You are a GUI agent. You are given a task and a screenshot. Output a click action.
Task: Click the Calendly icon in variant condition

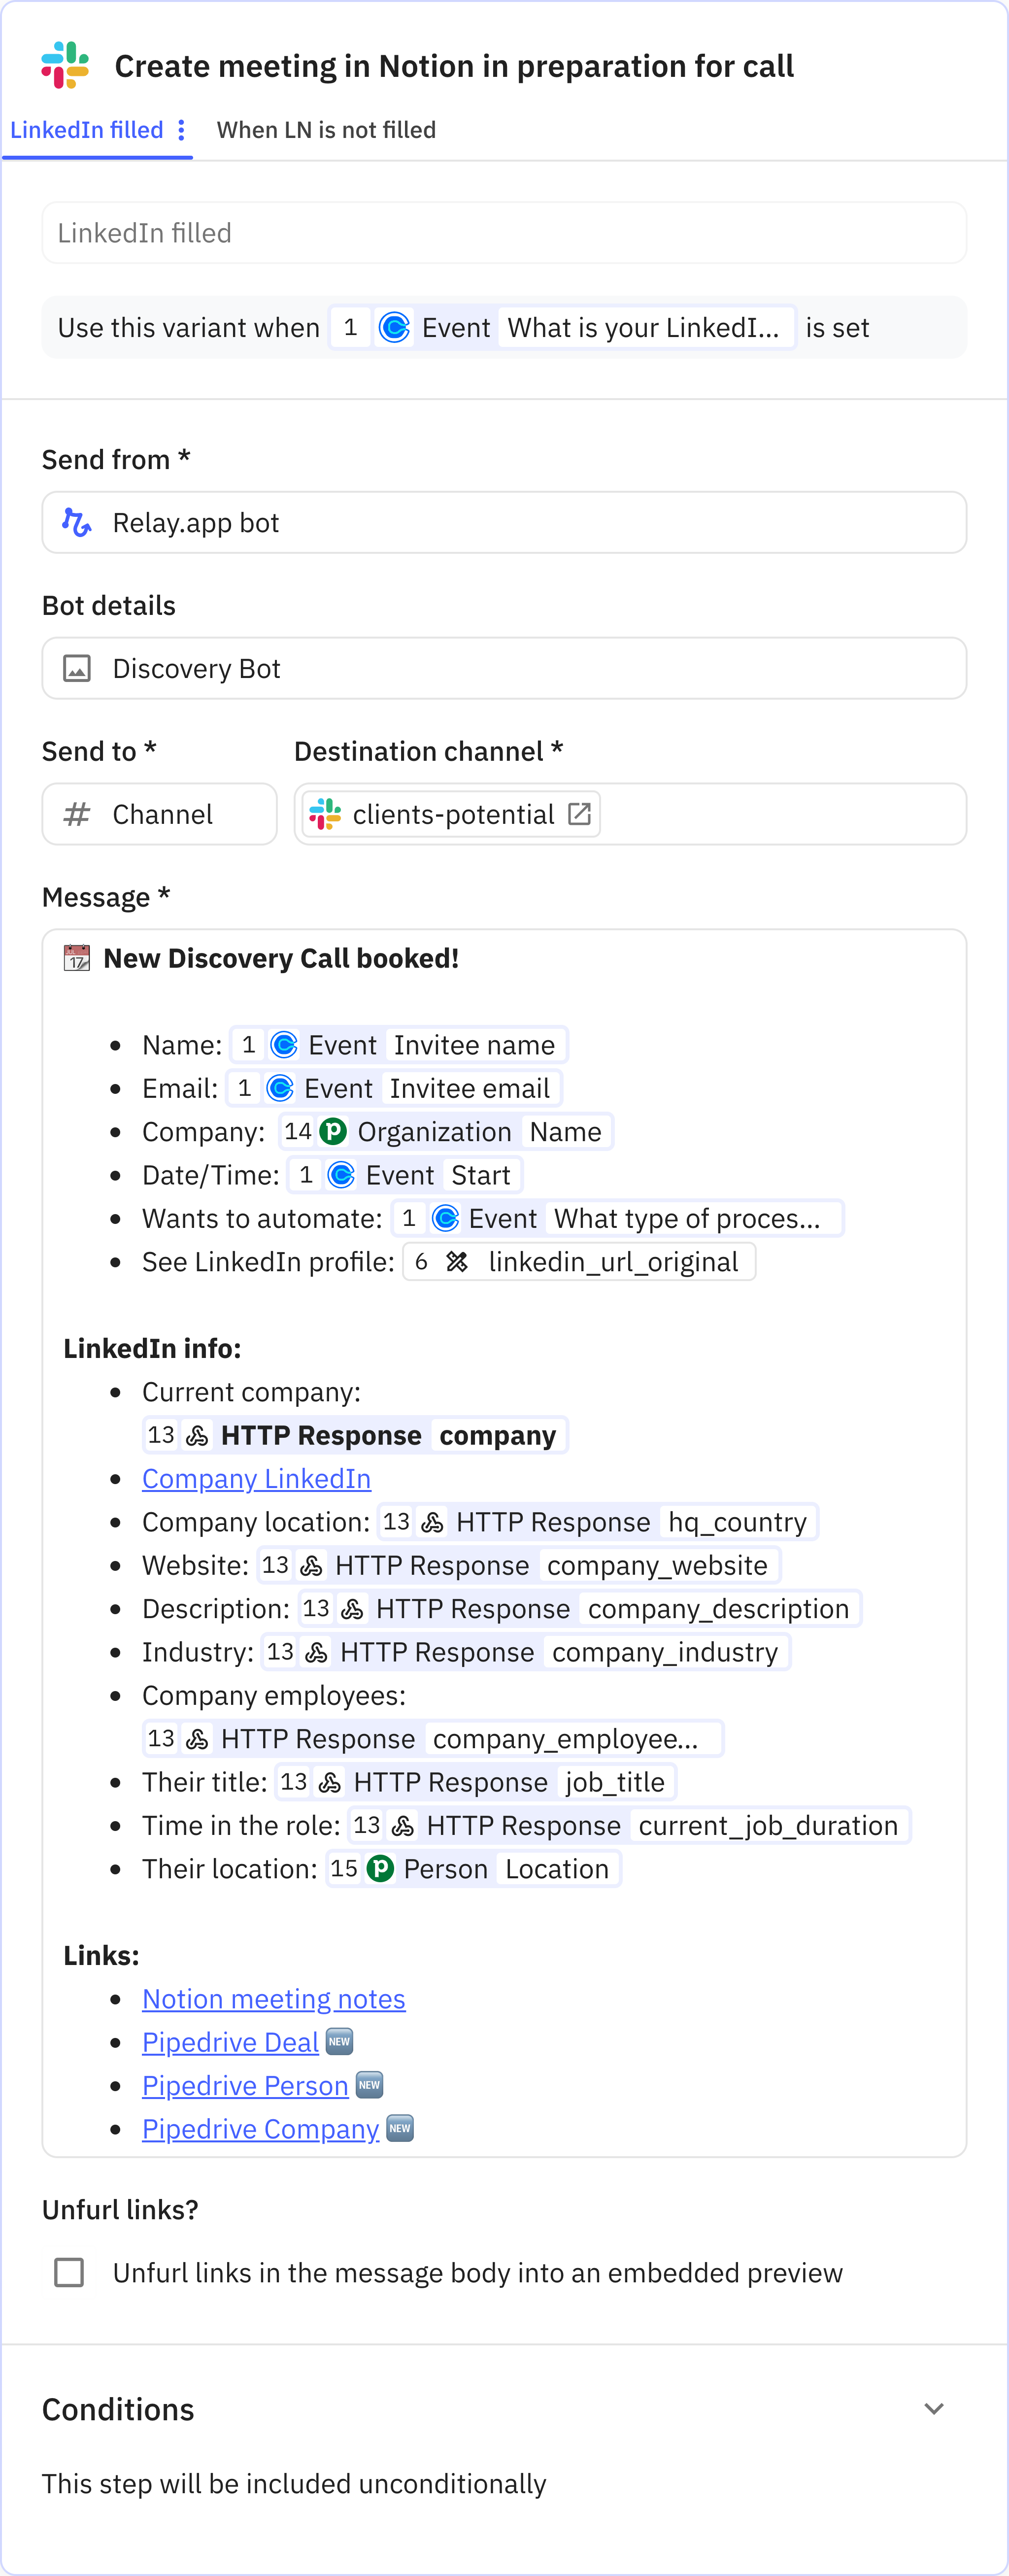[x=394, y=328]
